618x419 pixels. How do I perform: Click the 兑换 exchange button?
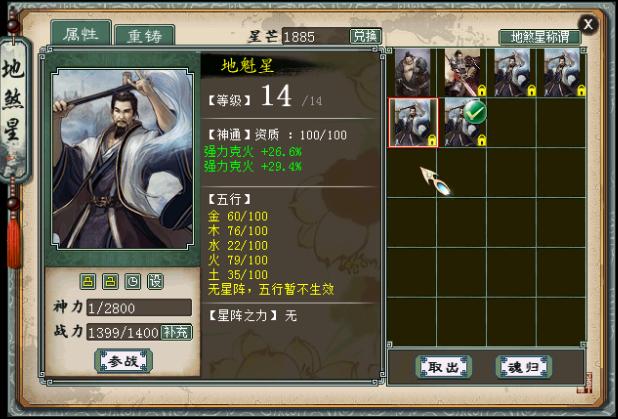click(365, 36)
